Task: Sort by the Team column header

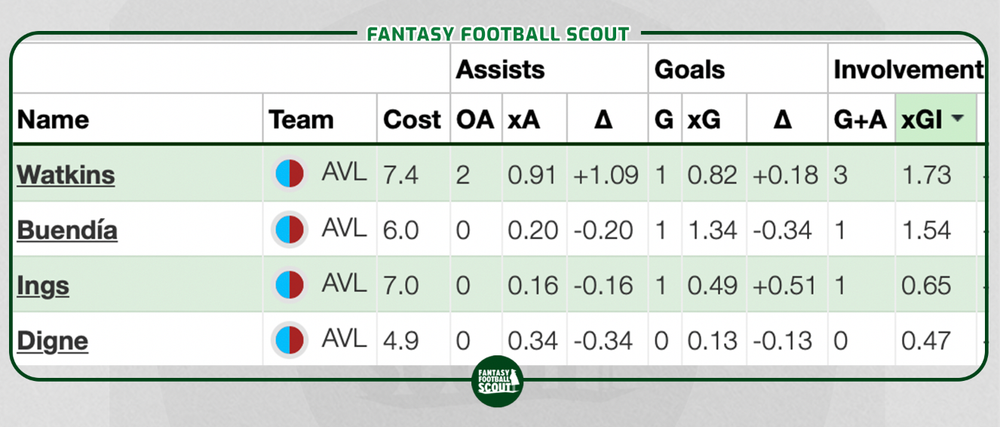Action: [x=300, y=120]
